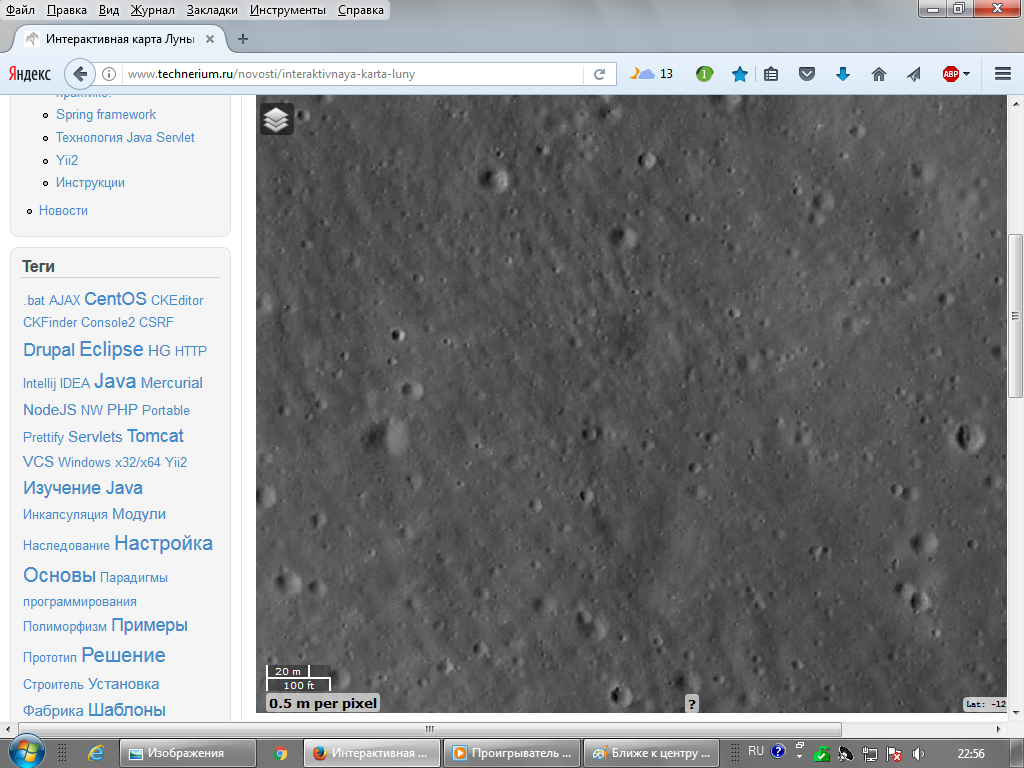
Task: Open the Технология Java Servlet link
Action: click(125, 137)
